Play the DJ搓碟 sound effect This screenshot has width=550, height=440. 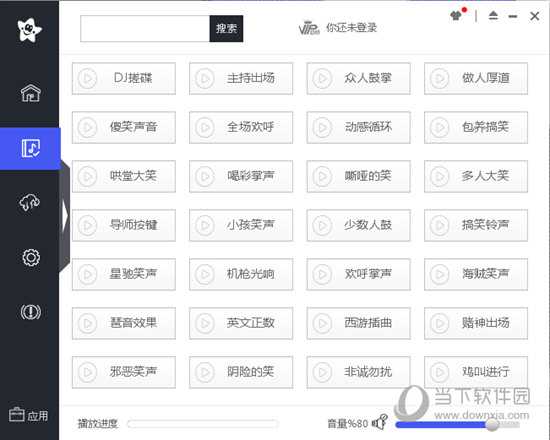[x=124, y=78]
